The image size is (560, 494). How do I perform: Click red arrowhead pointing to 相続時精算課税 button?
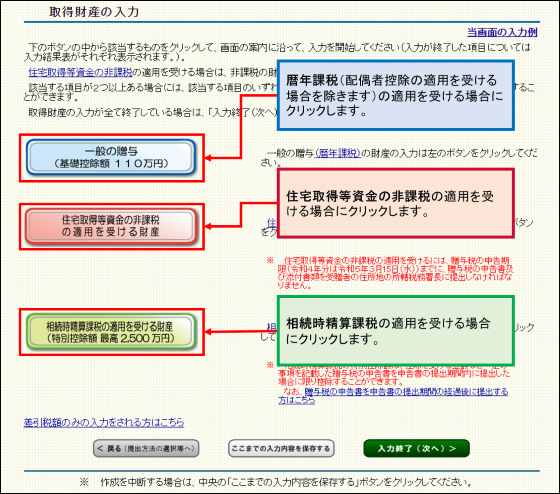208,332
